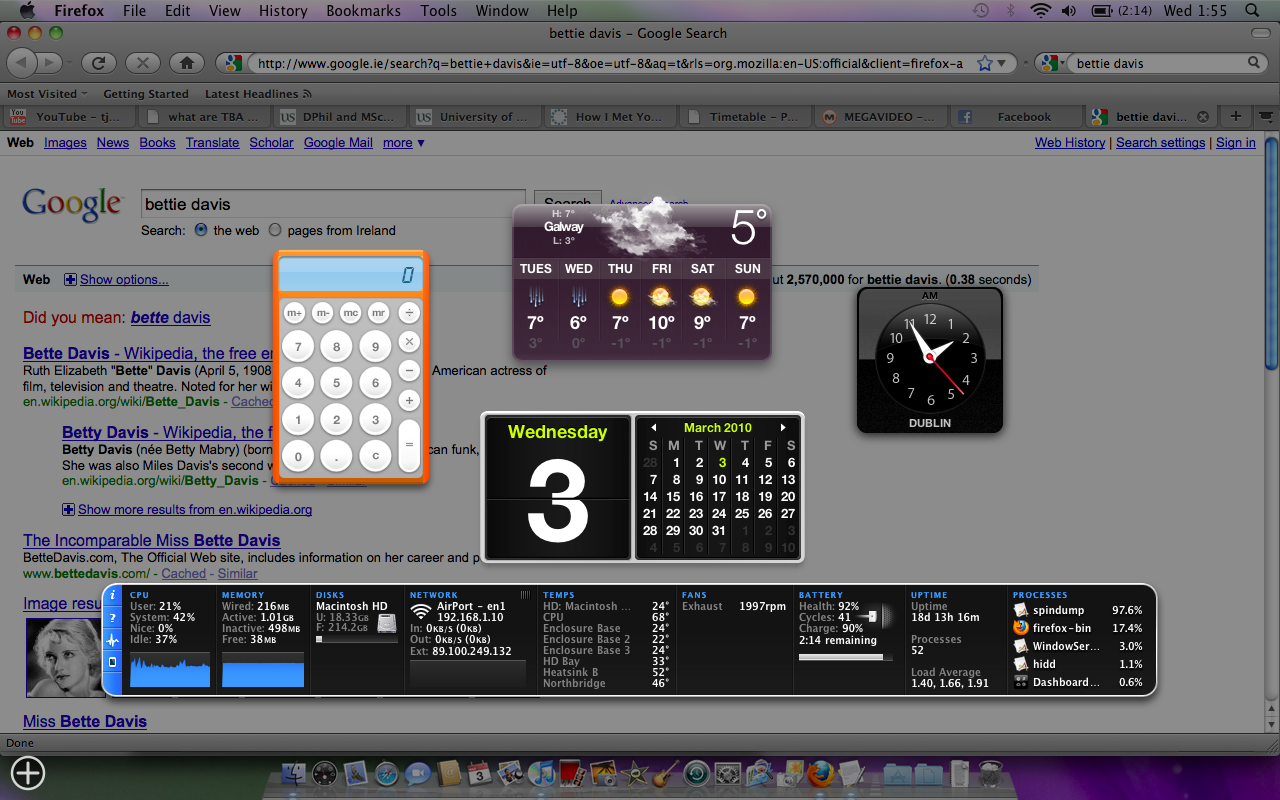Click the calculator 'c' clear key
The width and height of the screenshot is (1280, 800).
(x=375, y=456)
